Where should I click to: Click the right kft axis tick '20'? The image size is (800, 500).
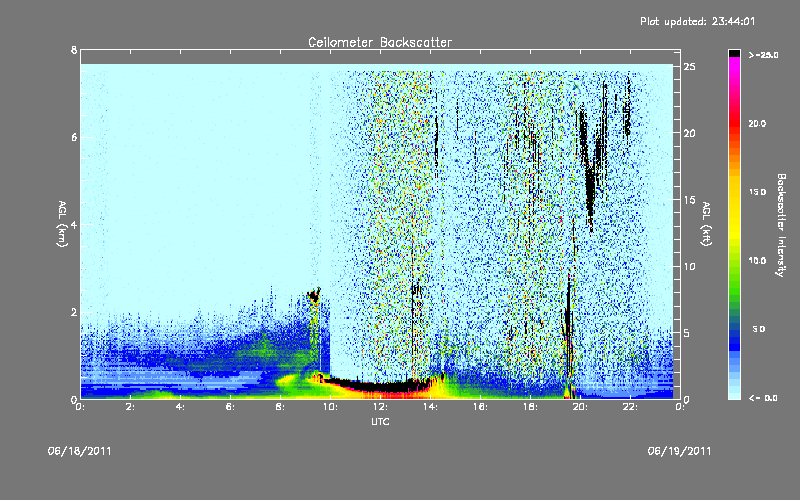[x=690, y=133]
